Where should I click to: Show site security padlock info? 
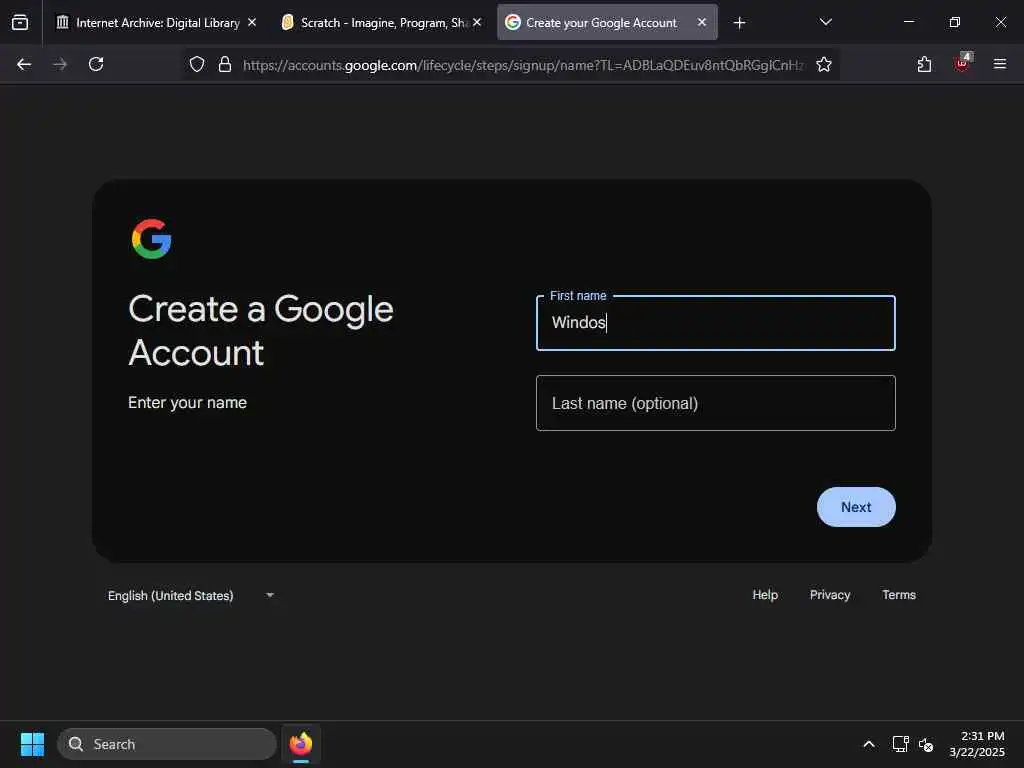[x=225, y=64]
